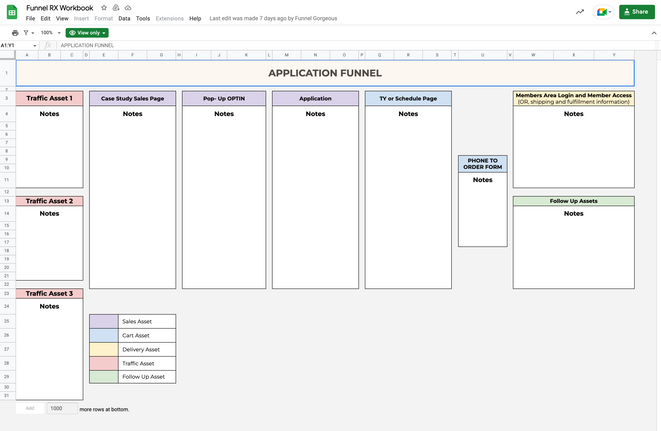Select the APPLICATION FUNNEL title cell
This screenshot has width=661, height=431.
coord(324,73)
